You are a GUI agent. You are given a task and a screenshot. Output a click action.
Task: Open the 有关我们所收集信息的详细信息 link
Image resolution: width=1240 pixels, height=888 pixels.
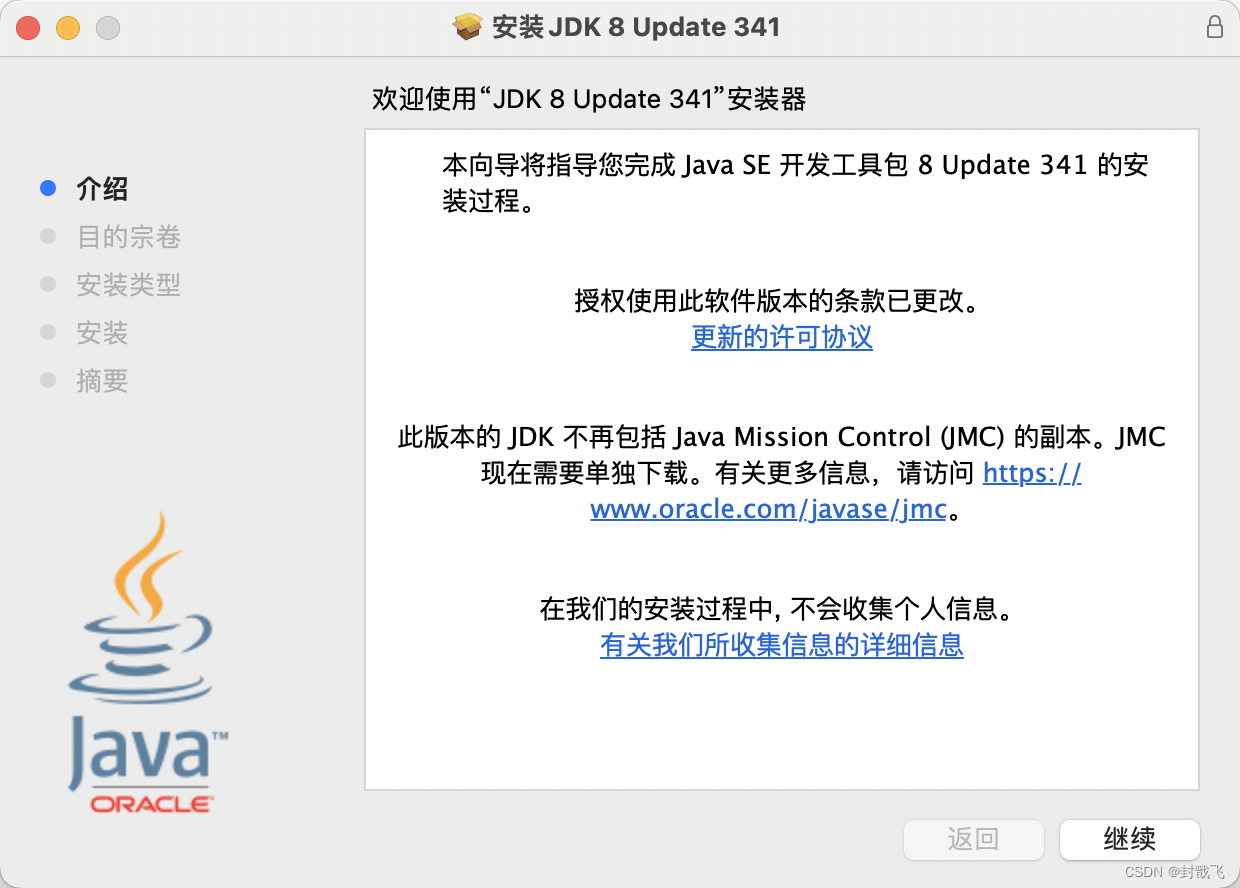782,645
